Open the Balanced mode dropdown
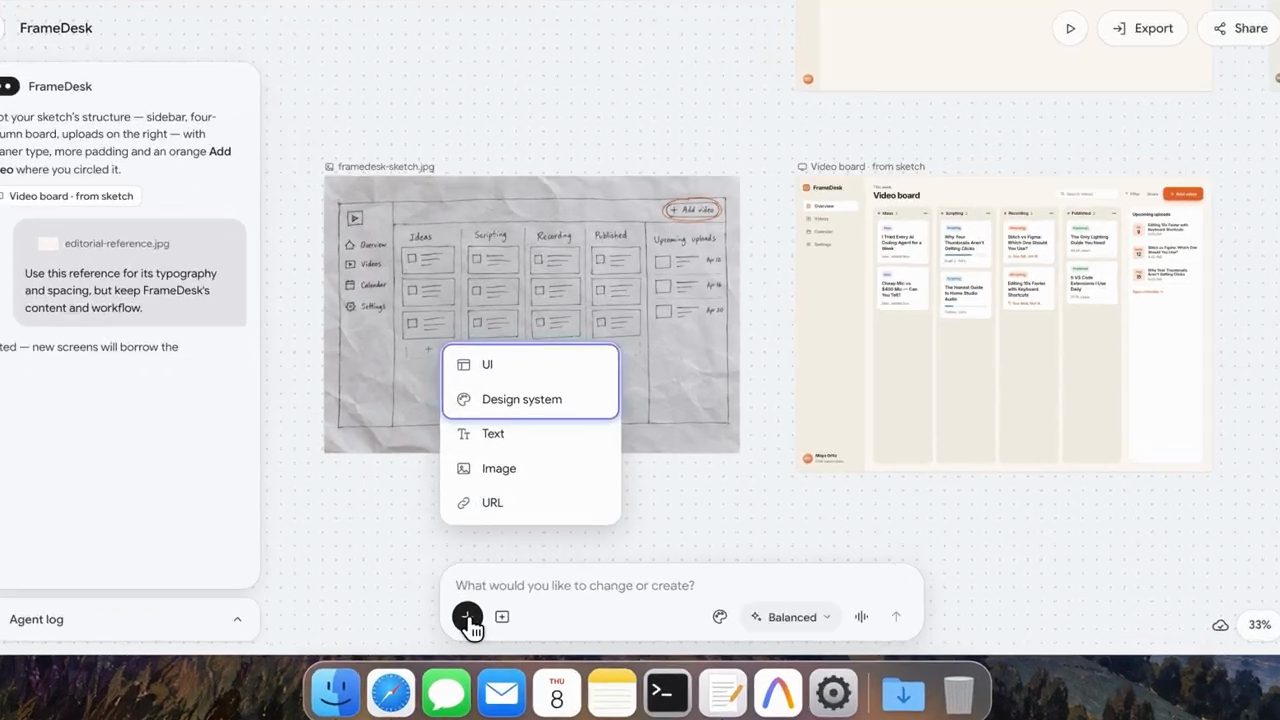1280x720 pixels. 791,617
